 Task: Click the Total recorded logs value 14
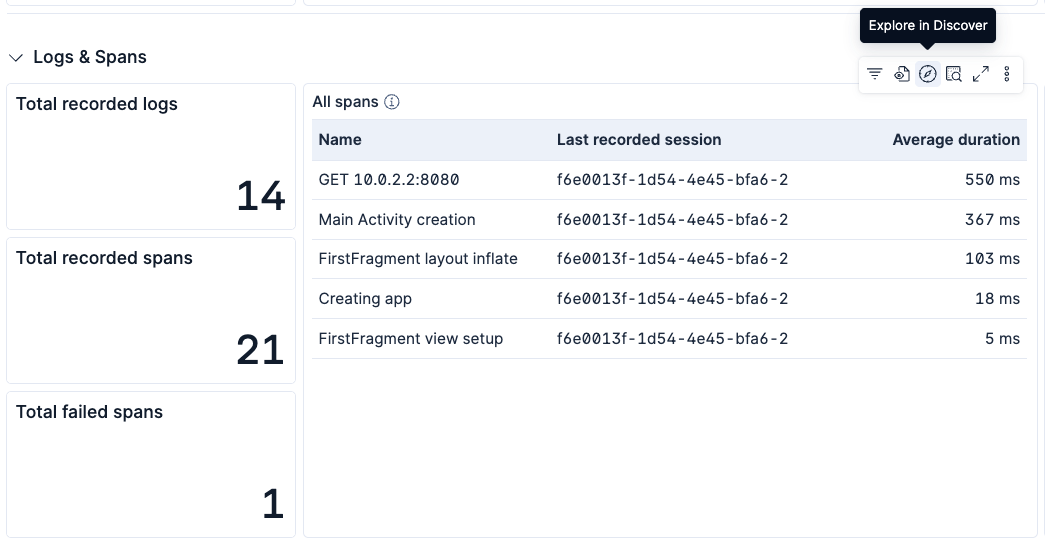point(261,197)
